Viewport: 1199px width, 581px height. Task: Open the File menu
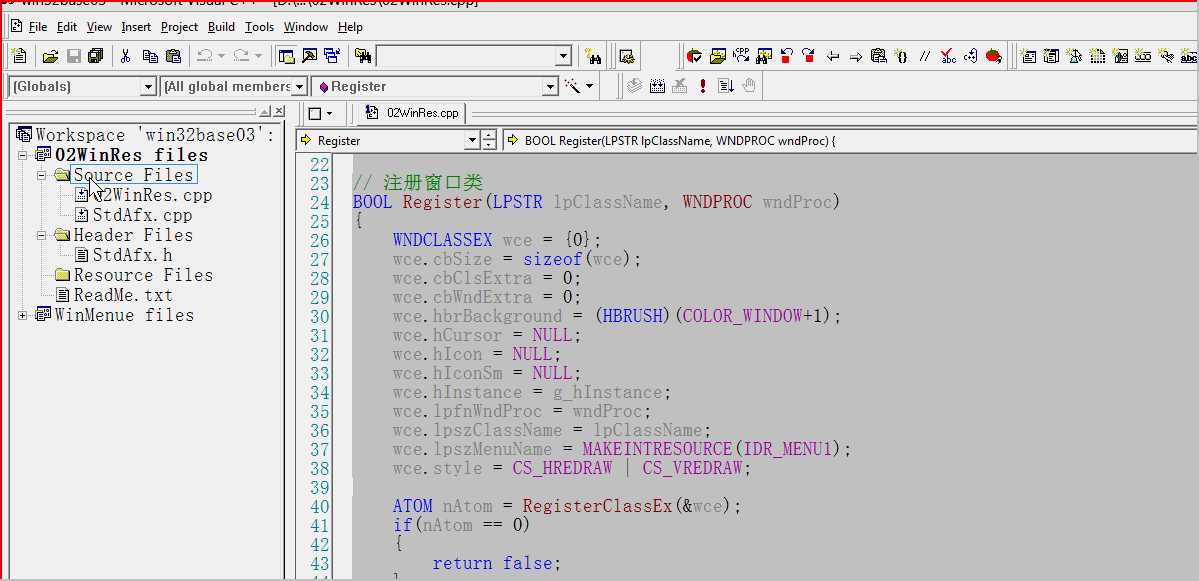tap(37, 27)
